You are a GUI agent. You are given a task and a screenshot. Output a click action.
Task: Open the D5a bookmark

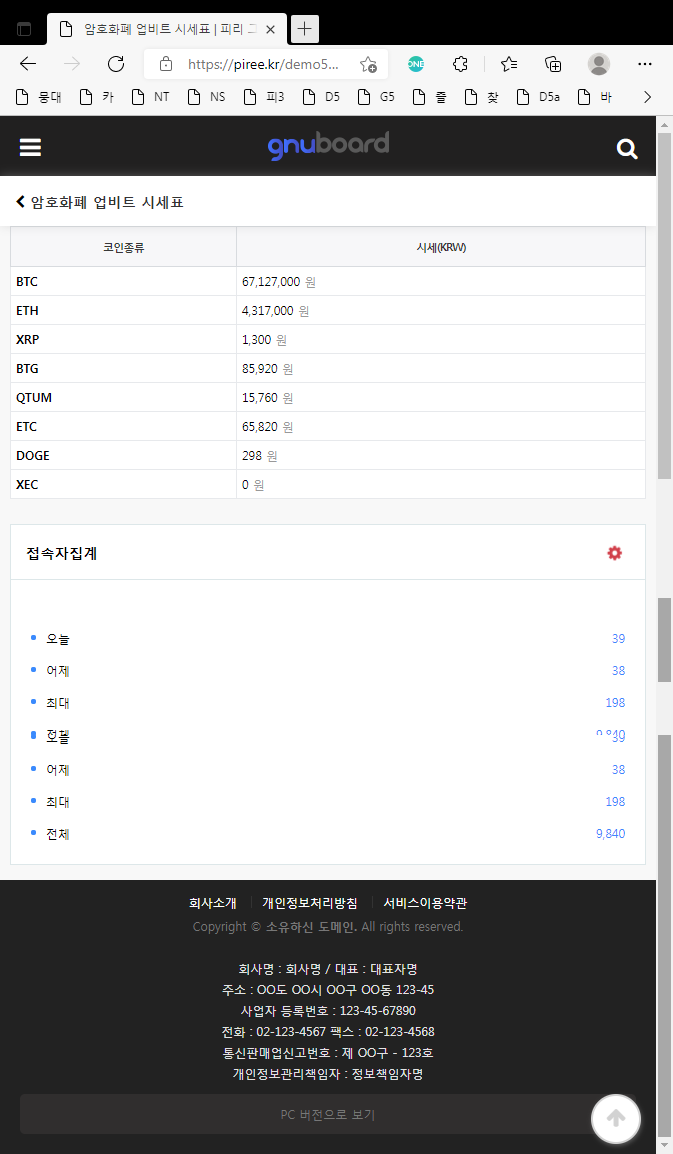point(538,97)
